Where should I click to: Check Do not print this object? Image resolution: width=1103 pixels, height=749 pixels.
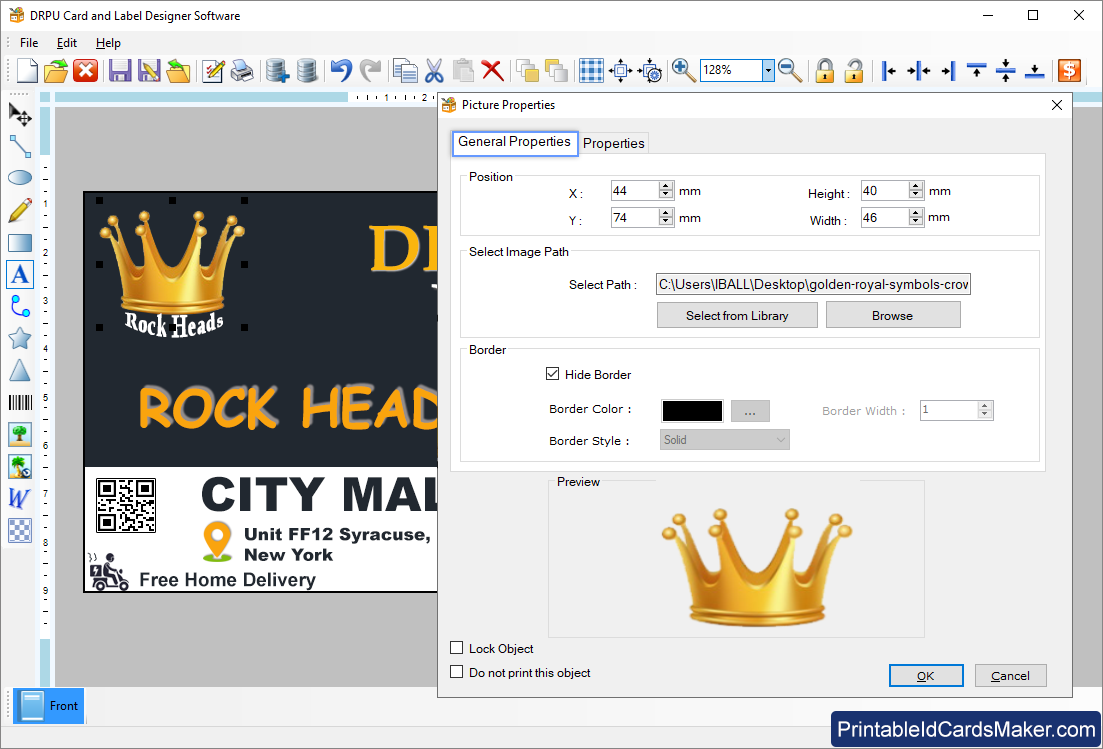[x=457, y=672]
